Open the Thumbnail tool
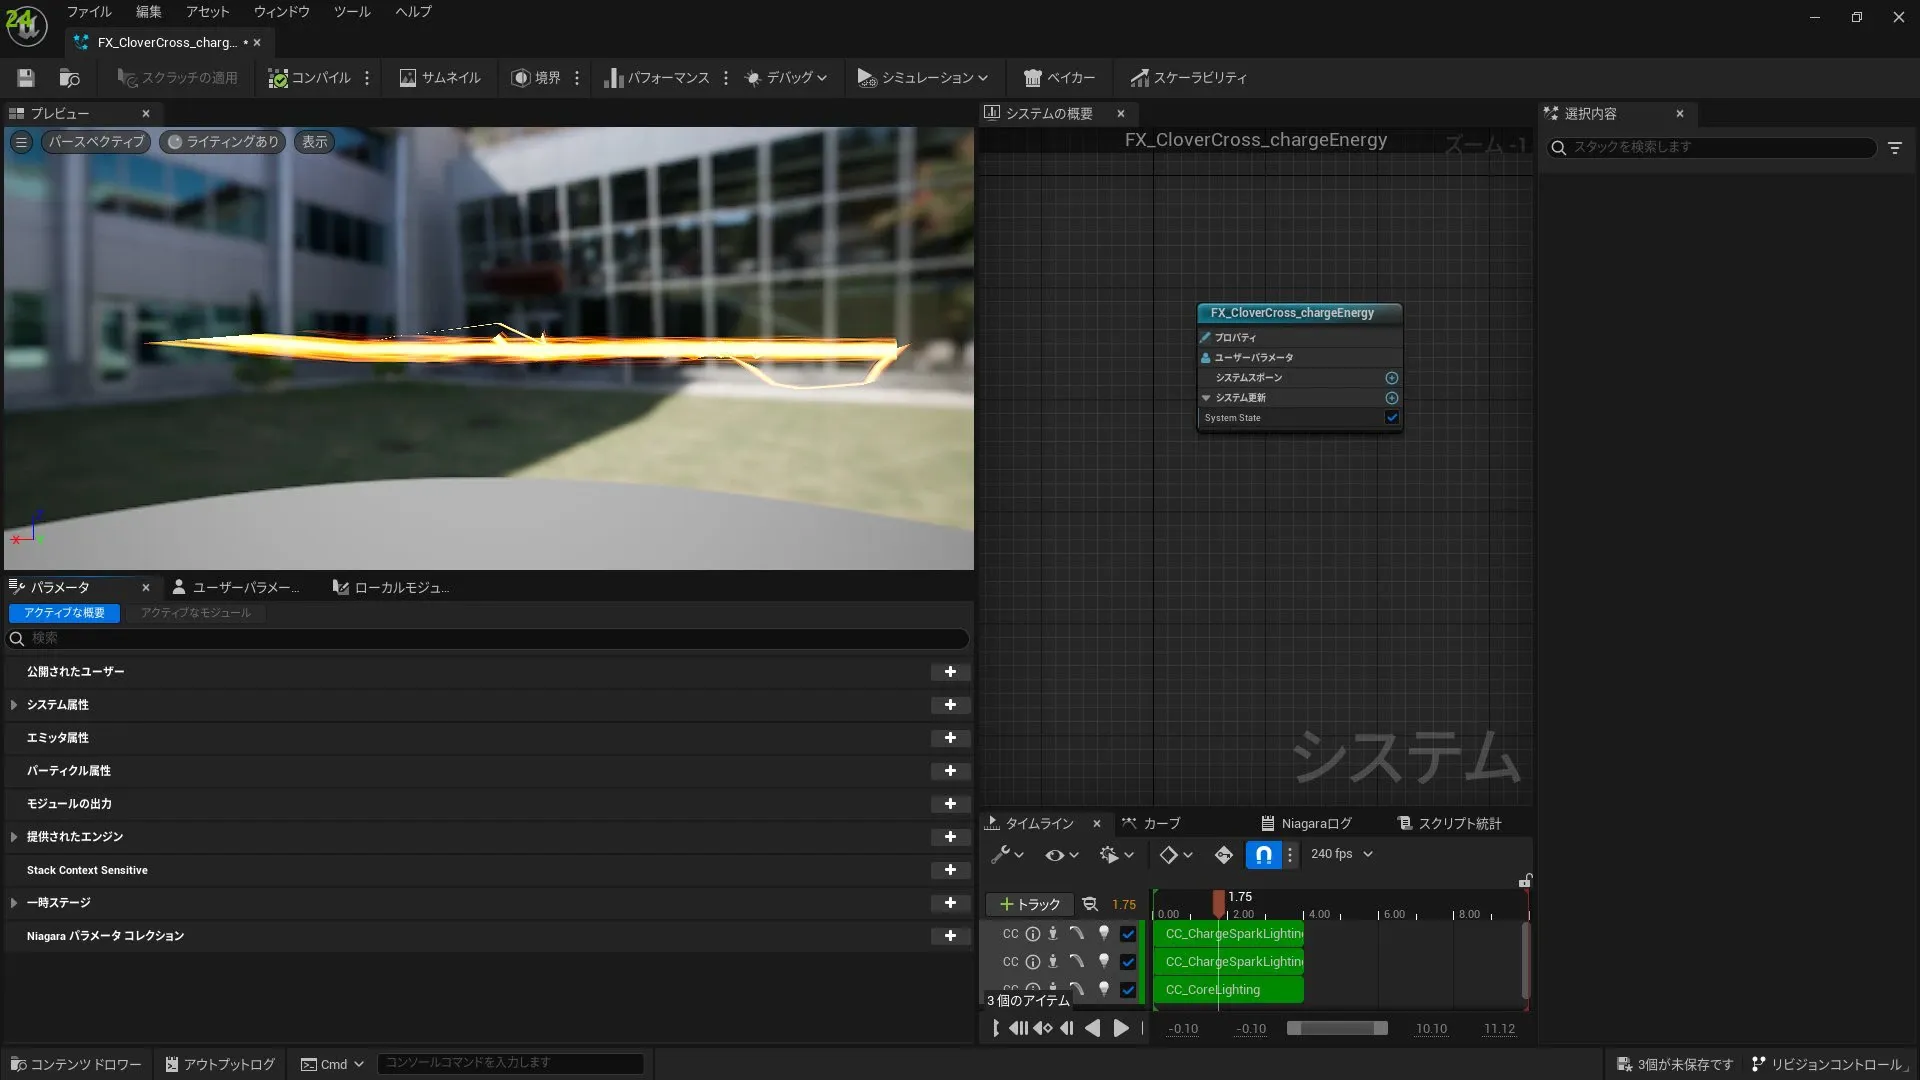Image resolution: width=1920 pixels, height=1080 pixels. [x=440, y=78]
